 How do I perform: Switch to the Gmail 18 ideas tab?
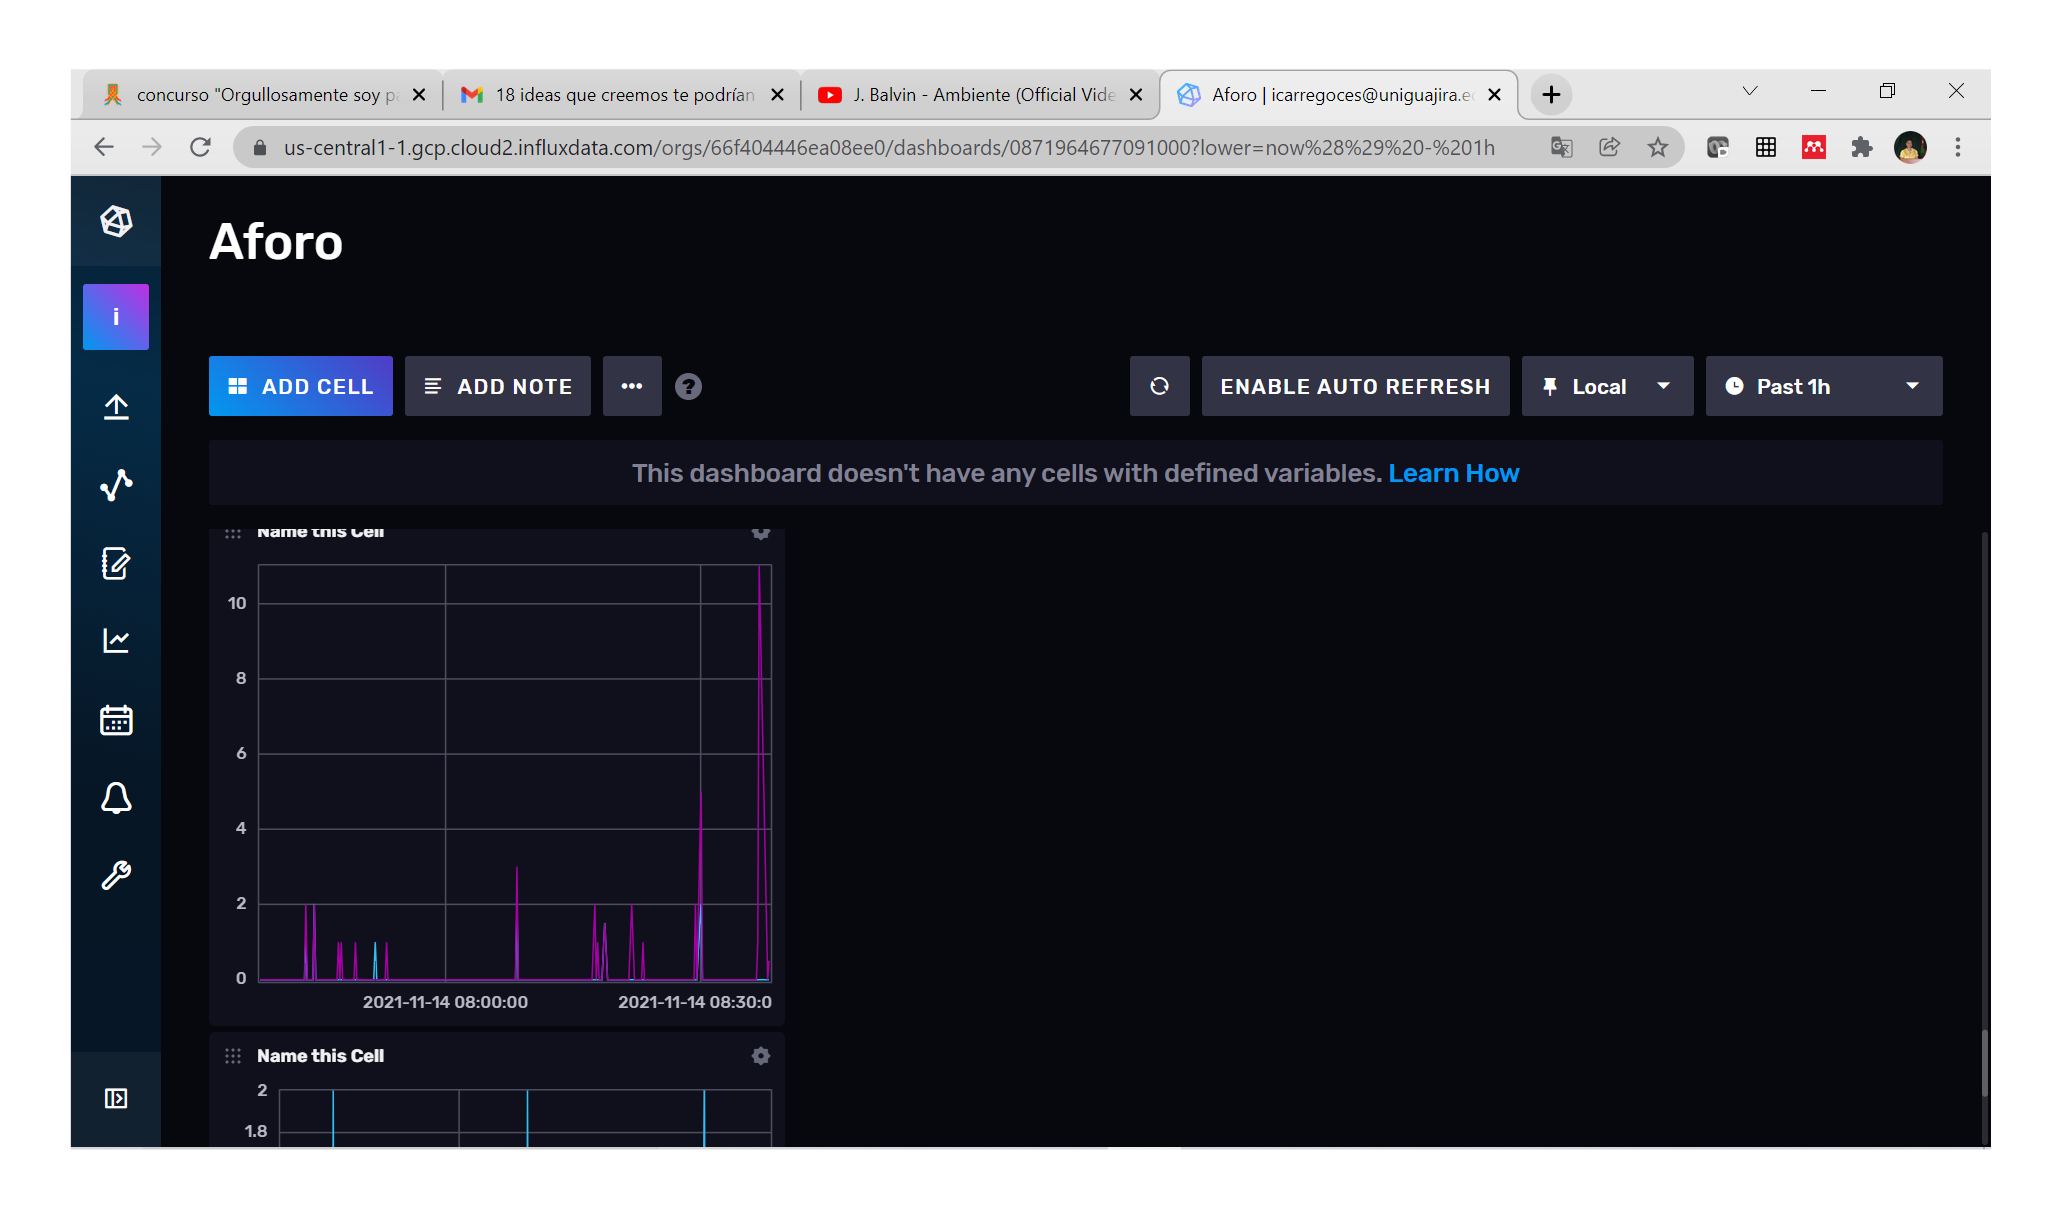click(x=621, y=95)
